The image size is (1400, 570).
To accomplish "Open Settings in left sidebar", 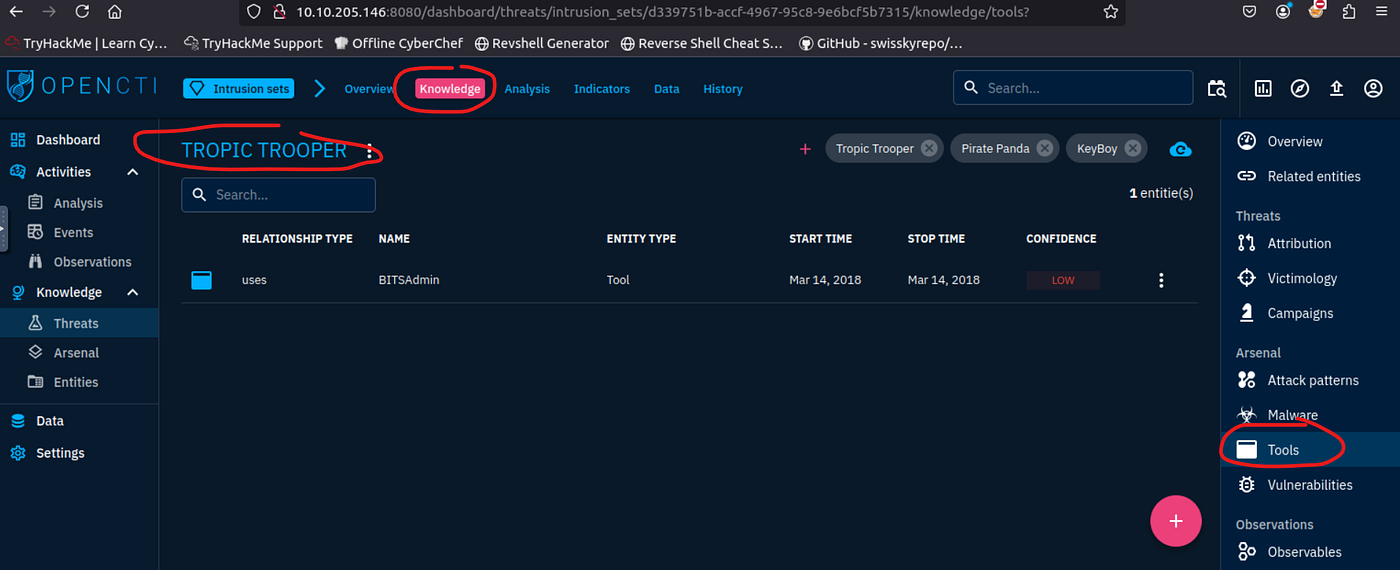I will pos(79,453).
